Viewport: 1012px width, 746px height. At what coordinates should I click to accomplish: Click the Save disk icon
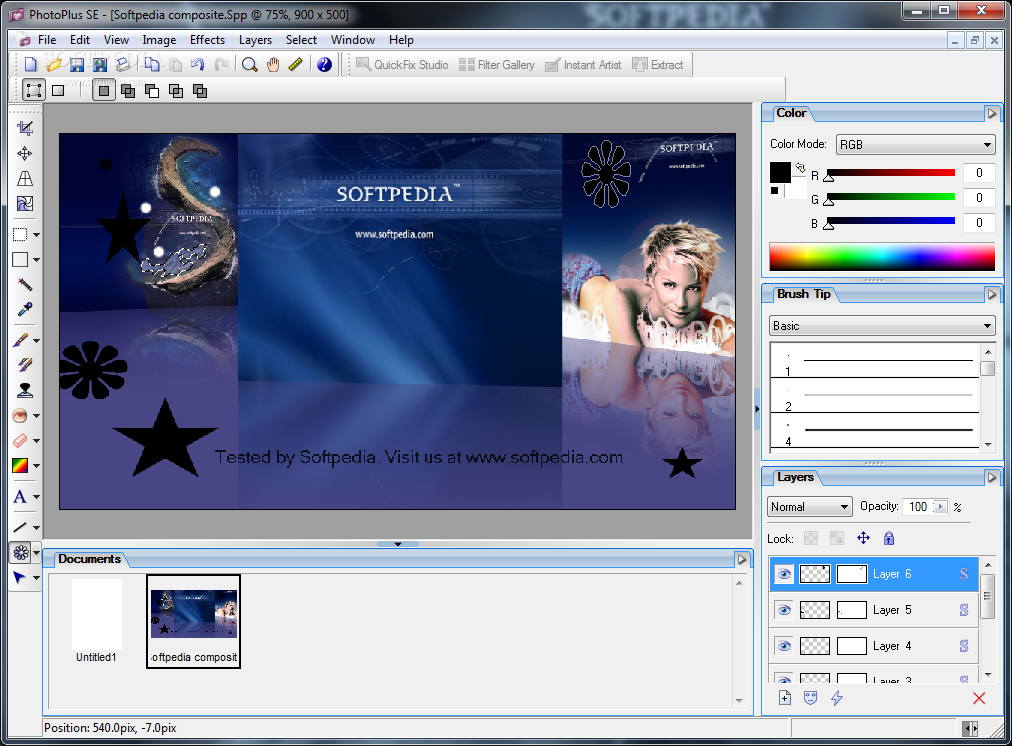77,65
